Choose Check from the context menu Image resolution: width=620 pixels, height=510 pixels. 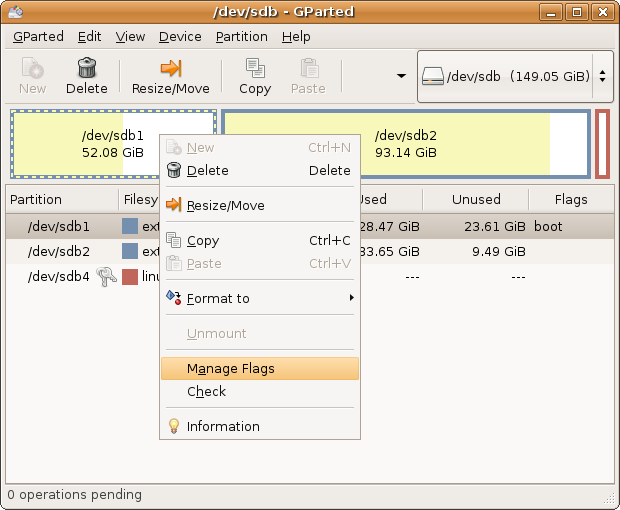click(260, 391)
